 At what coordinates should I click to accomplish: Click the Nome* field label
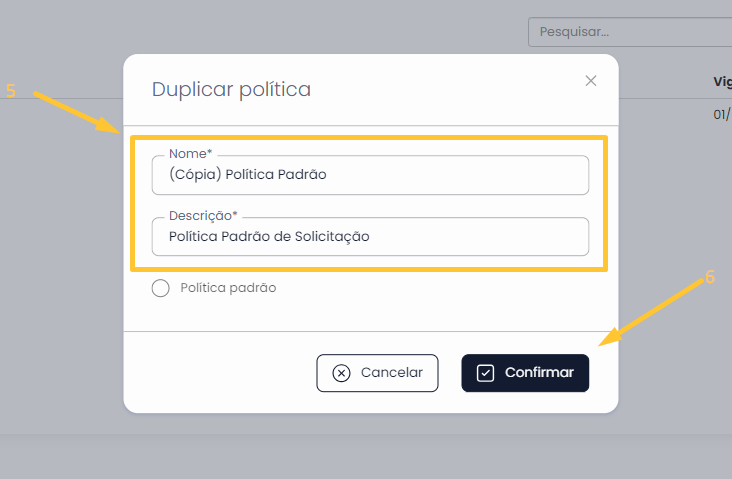[x=190, y=153]
